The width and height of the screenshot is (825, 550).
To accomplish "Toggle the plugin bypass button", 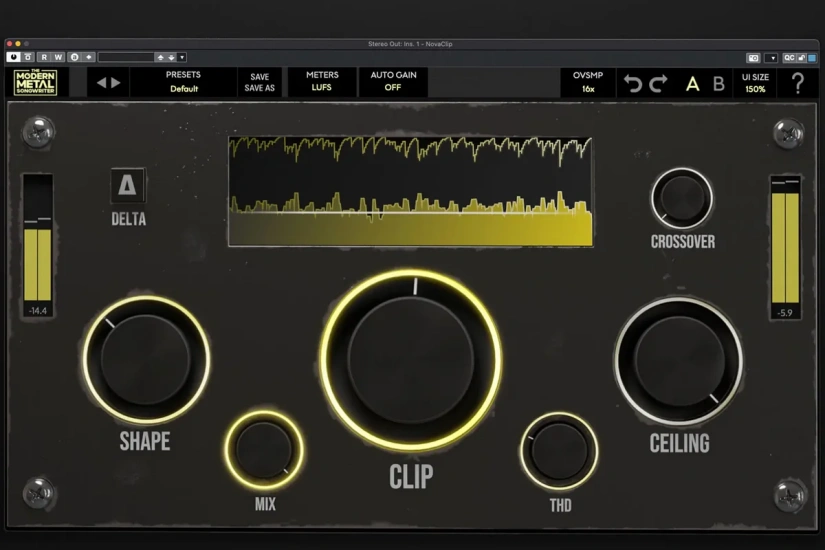I will tap(28, 57).
